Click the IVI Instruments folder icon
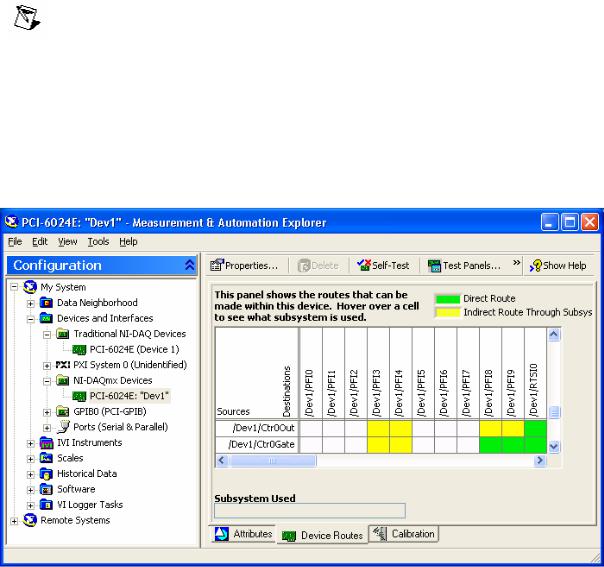 [46, 443]
